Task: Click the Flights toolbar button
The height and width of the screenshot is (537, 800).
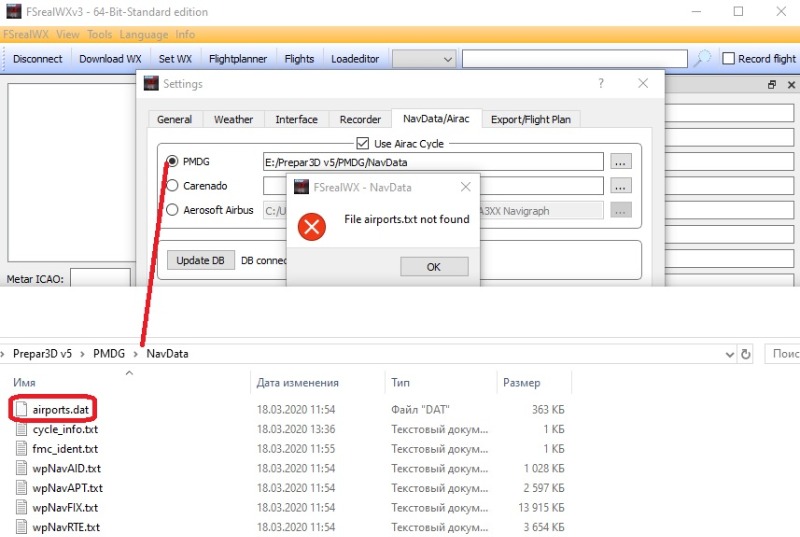Action: click(299, 59)
